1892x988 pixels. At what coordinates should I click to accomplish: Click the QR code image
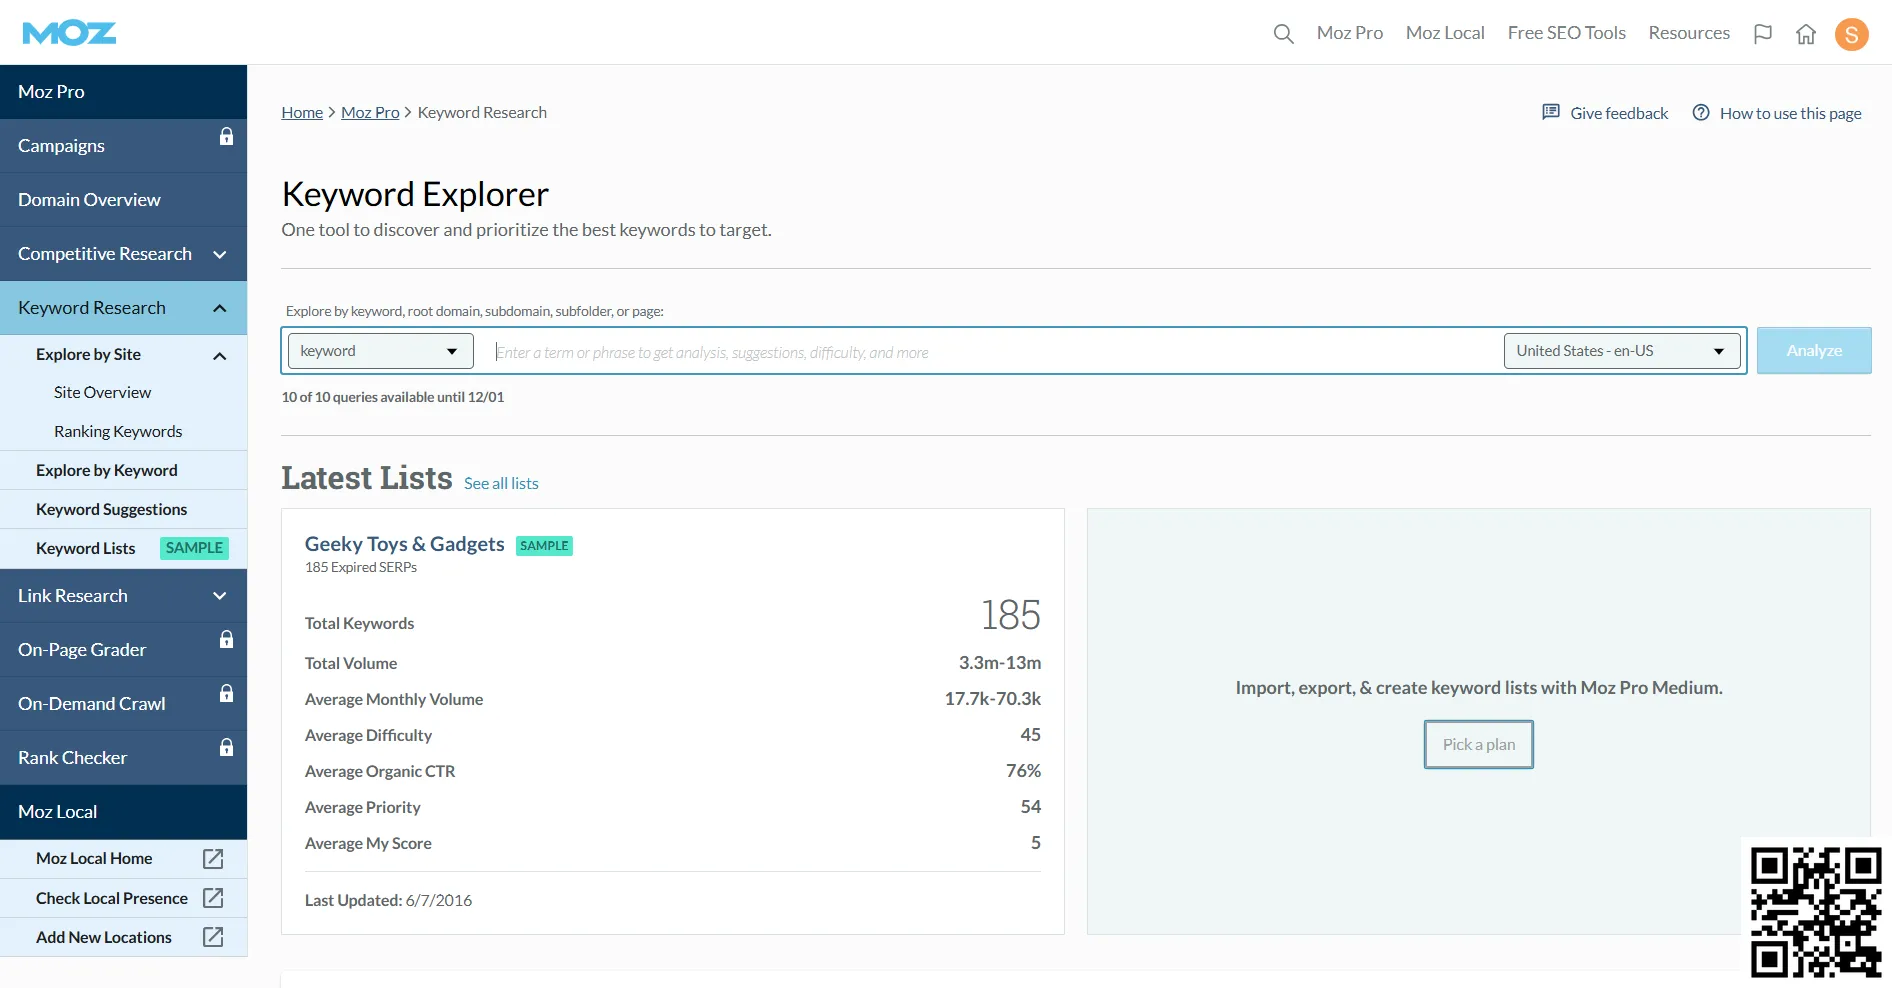[1816, 912]
